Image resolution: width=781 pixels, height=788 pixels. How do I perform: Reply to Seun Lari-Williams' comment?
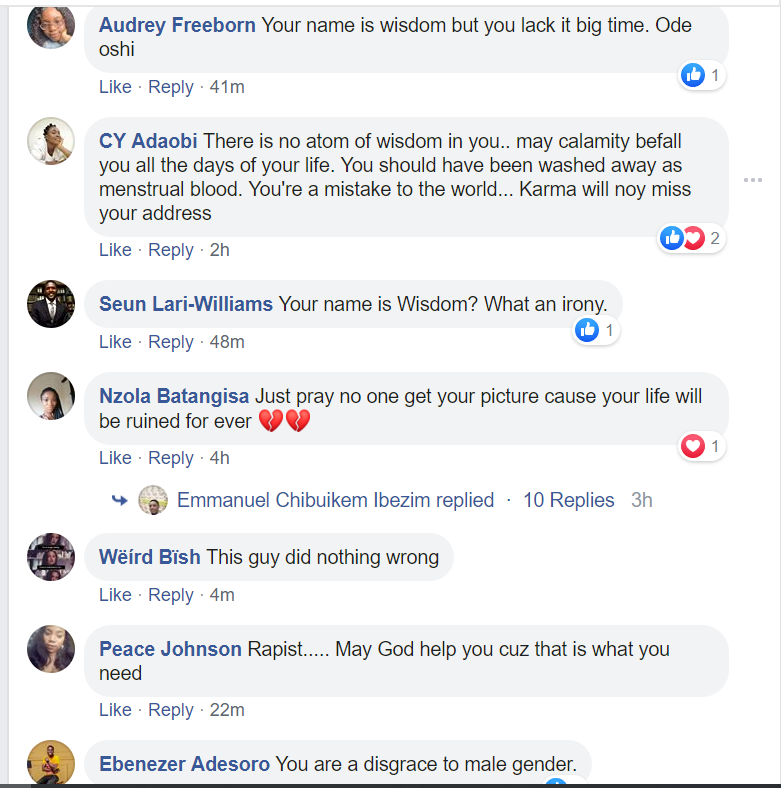[x=170, y=342]
